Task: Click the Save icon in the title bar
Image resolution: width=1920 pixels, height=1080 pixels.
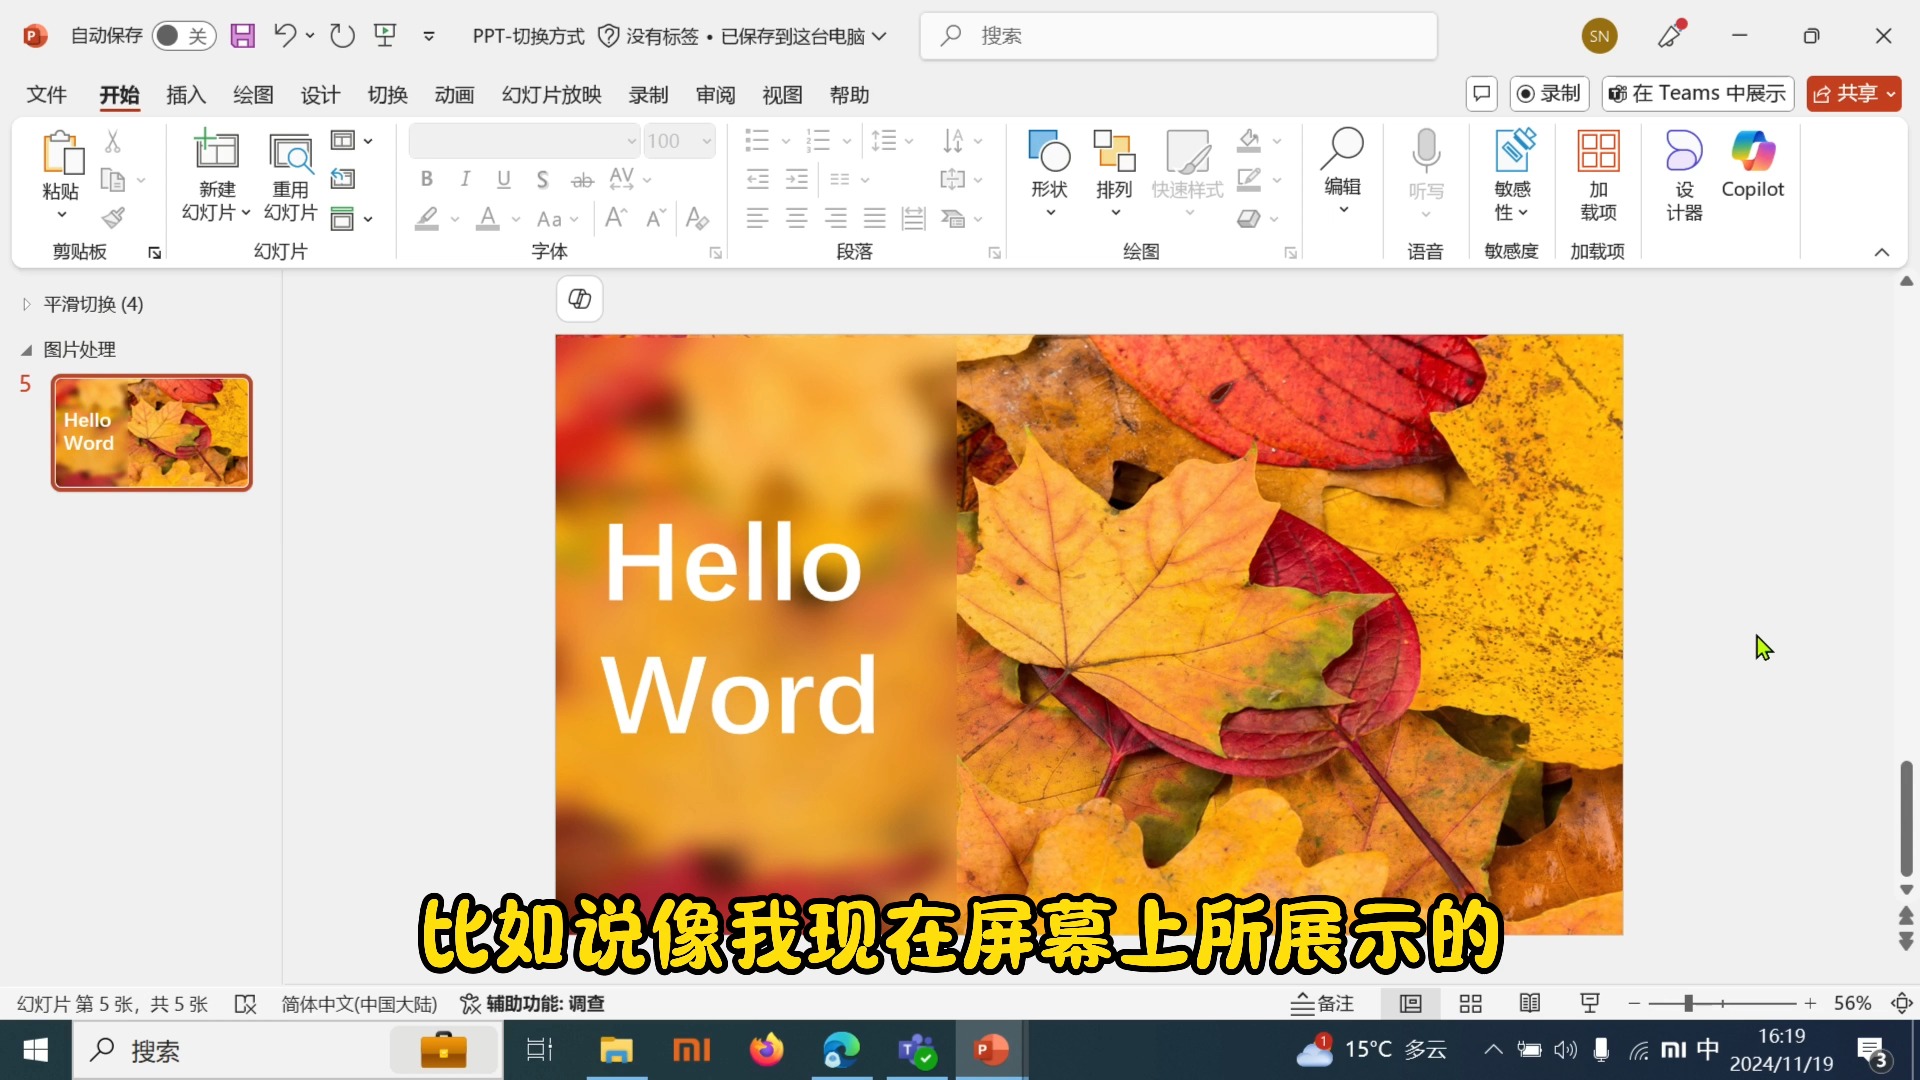Action: tap(242, 36)
